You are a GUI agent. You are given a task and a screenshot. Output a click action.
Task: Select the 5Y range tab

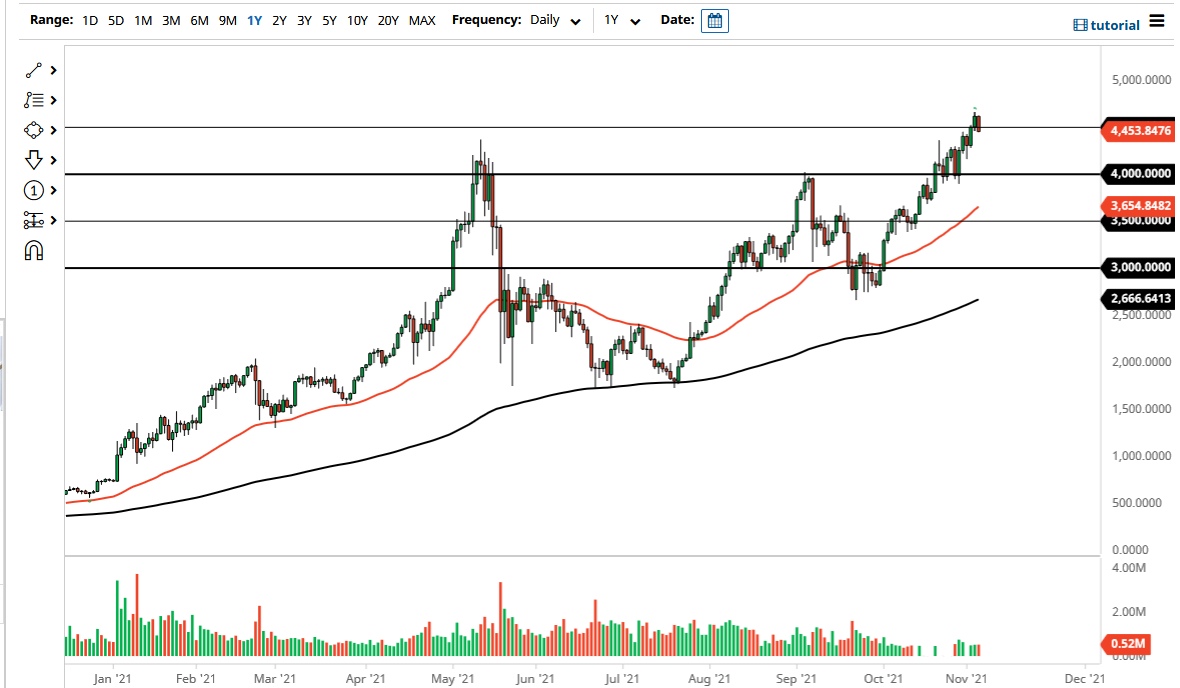click(x=329, y=20)
